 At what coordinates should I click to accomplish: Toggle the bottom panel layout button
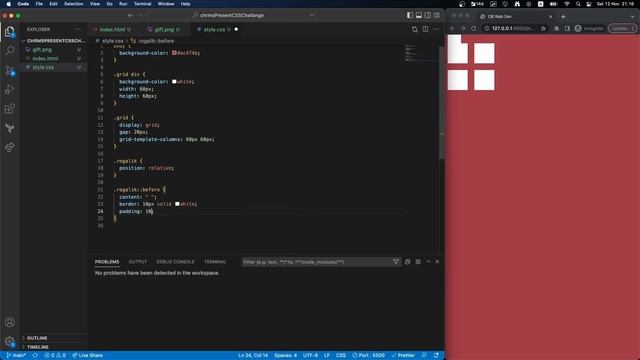point(419,16)
